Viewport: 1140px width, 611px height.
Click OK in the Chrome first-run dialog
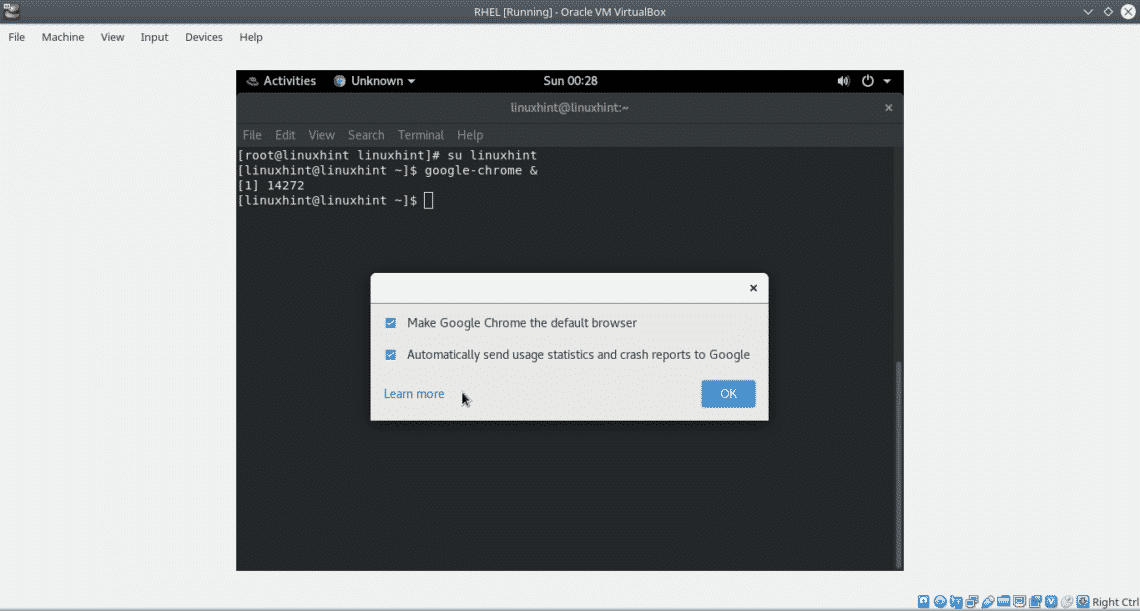click(728, 394)
